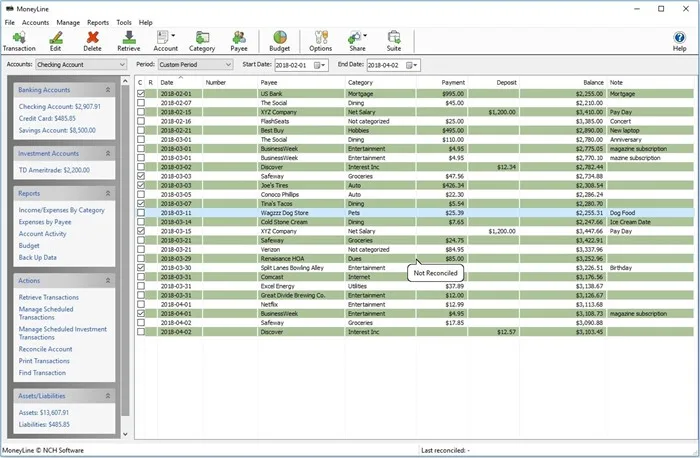700x458 pixels.
Task: Collapse the Investment Accounts panel
Action: tap(108, 153)
